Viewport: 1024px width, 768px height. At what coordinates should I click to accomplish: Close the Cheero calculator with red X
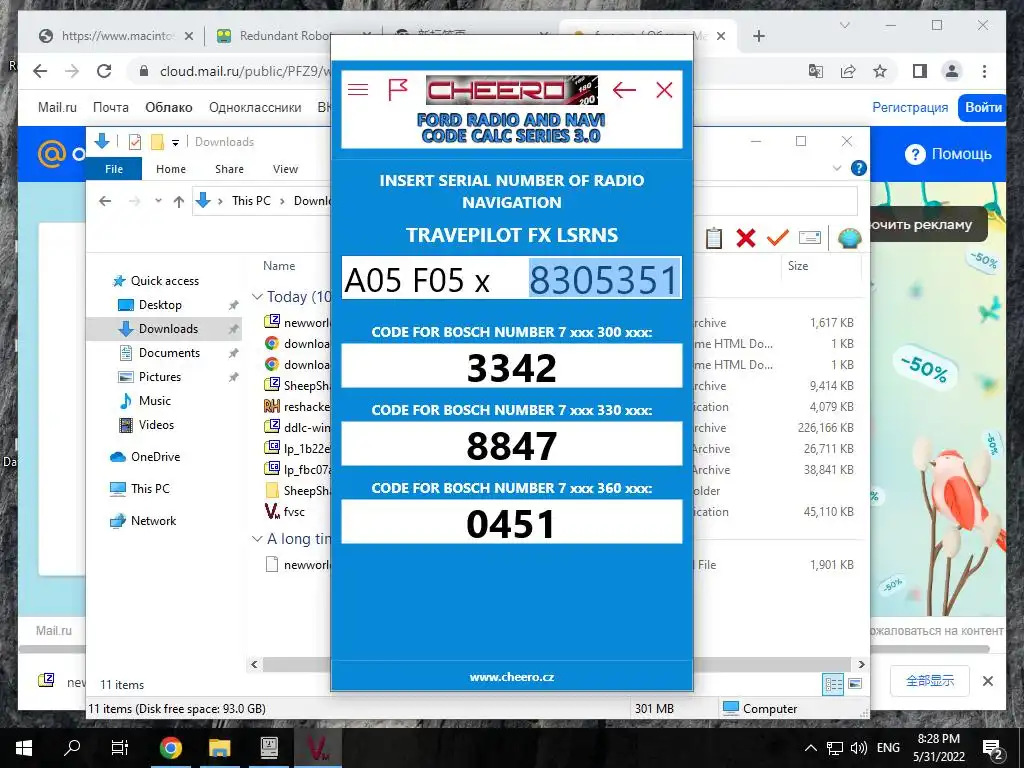pos(664,90)
